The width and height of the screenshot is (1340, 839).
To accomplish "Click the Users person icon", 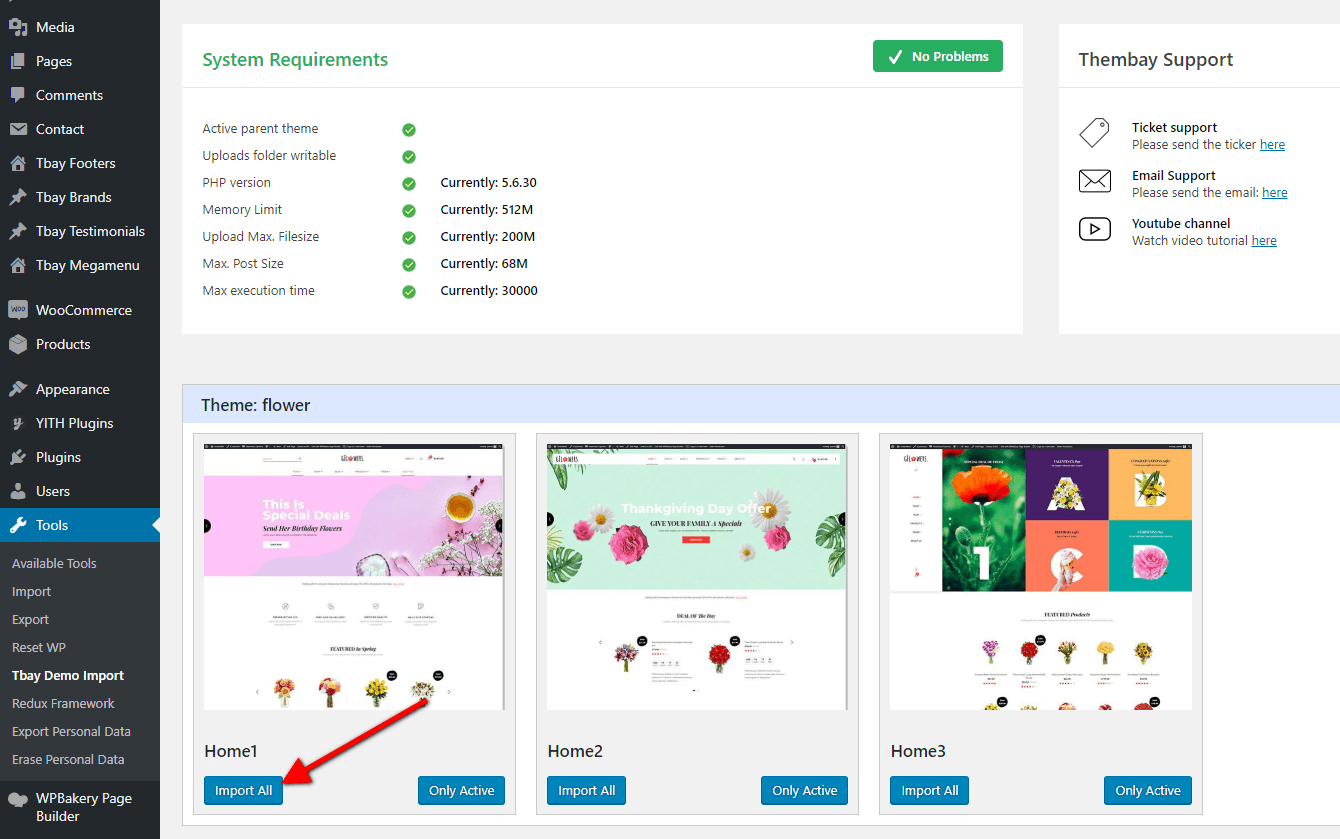I will (x=18, y=491).
